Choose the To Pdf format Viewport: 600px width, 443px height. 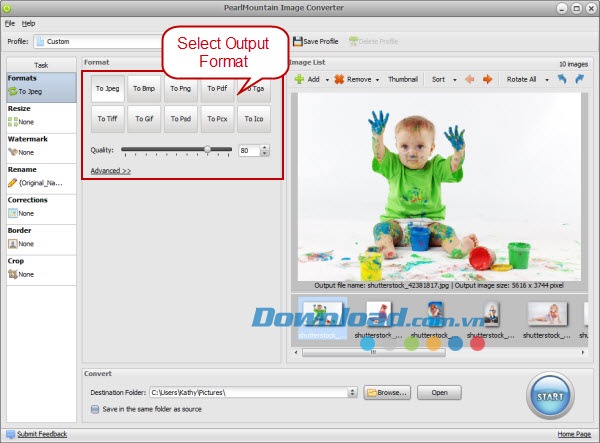click(x=217, y=88)
